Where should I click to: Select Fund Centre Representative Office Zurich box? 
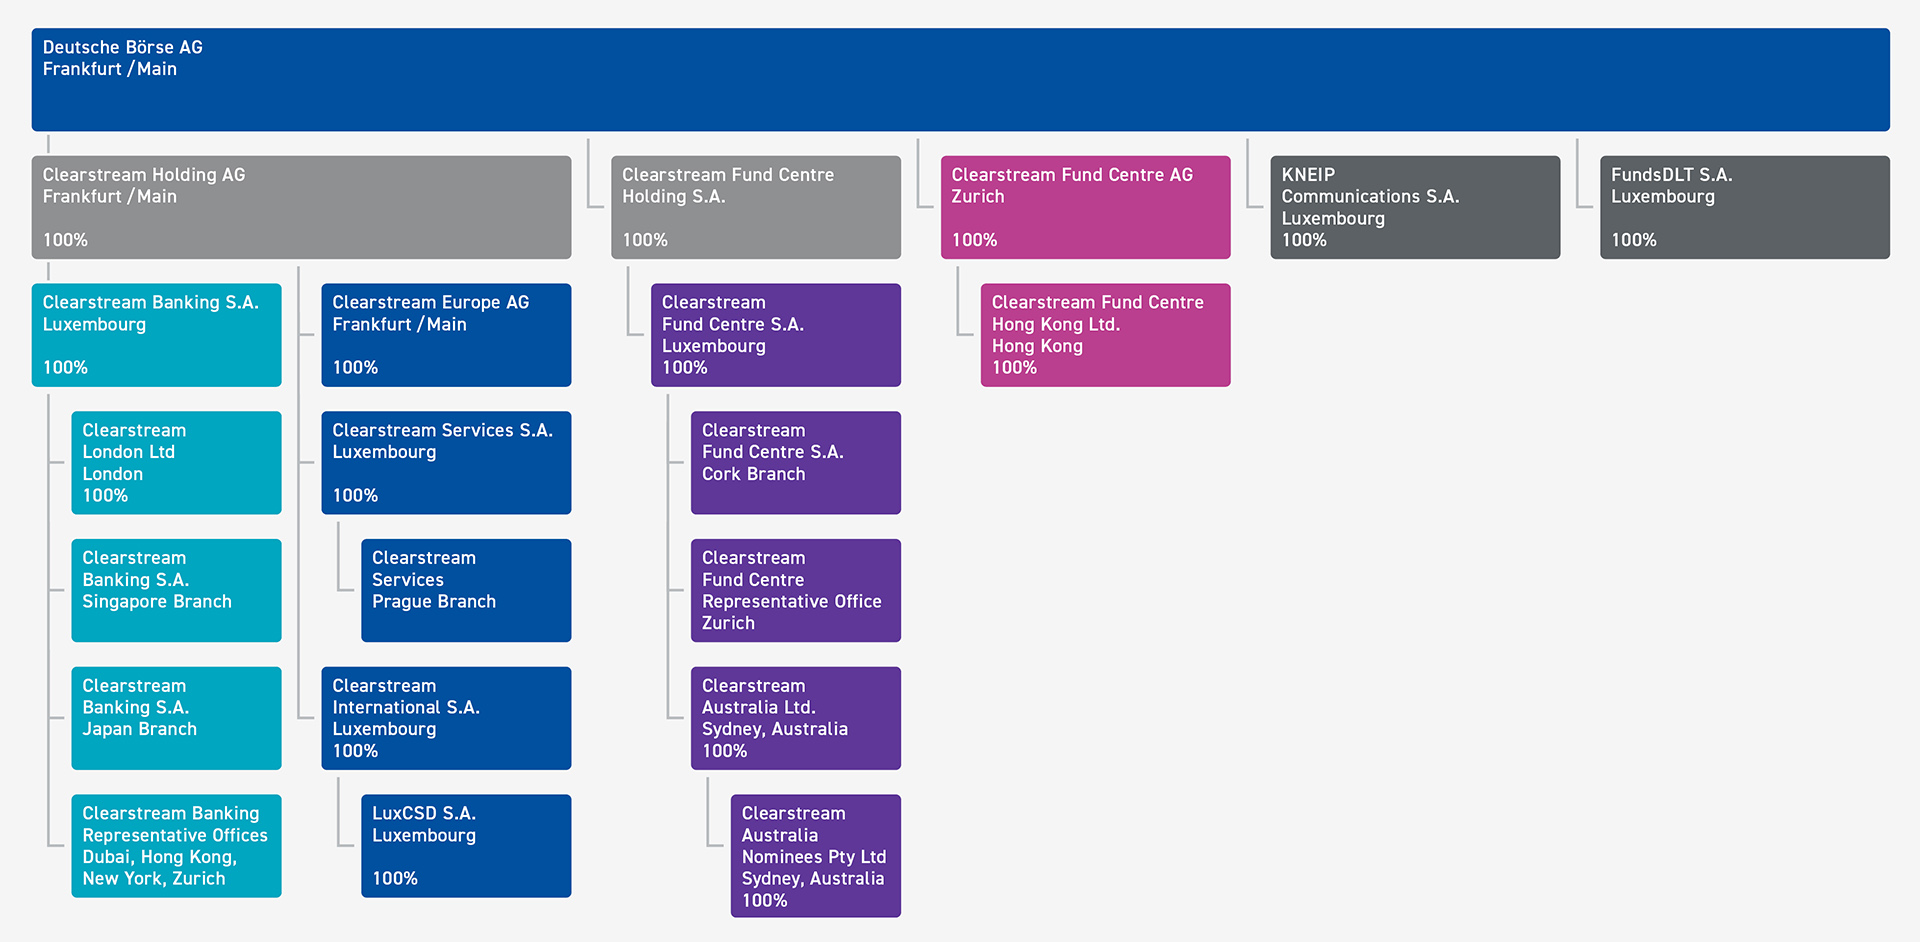[x=795, y=590]
